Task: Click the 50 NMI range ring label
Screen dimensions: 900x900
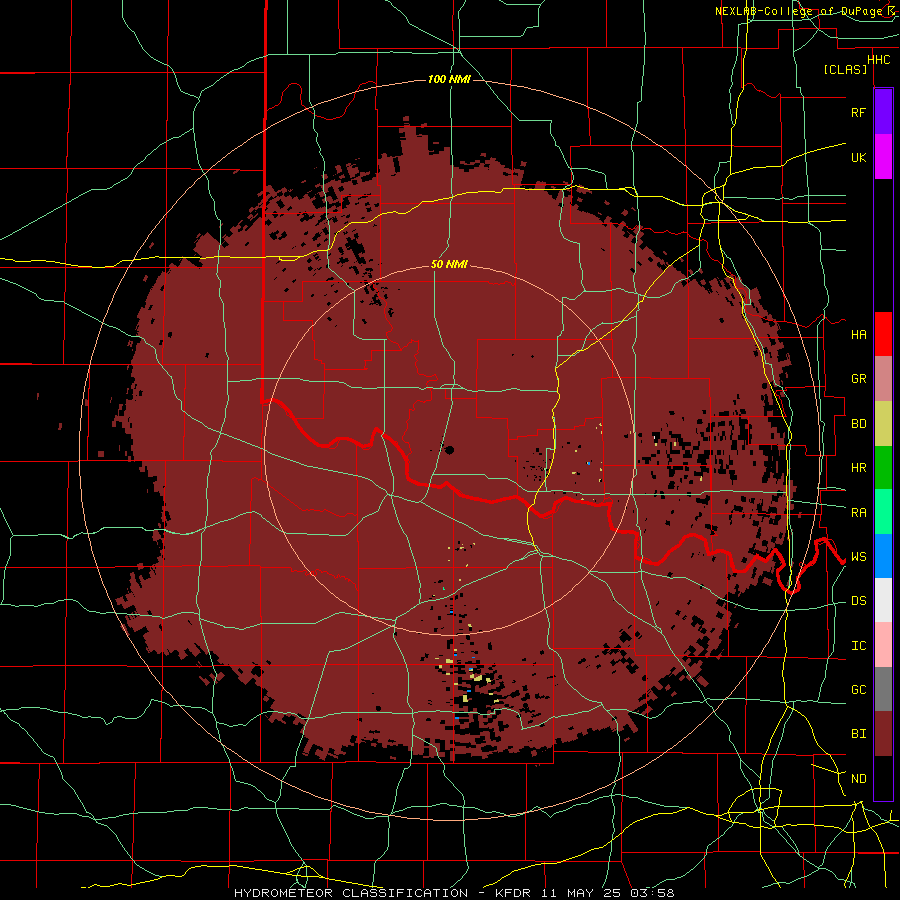Action: 449,265
